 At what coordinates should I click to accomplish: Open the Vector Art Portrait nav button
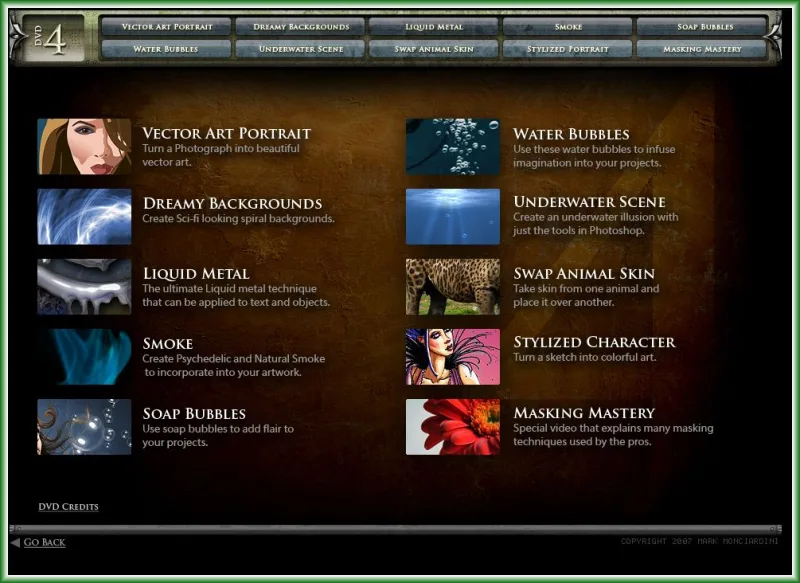pyautogui.click(x=167, y=27)
